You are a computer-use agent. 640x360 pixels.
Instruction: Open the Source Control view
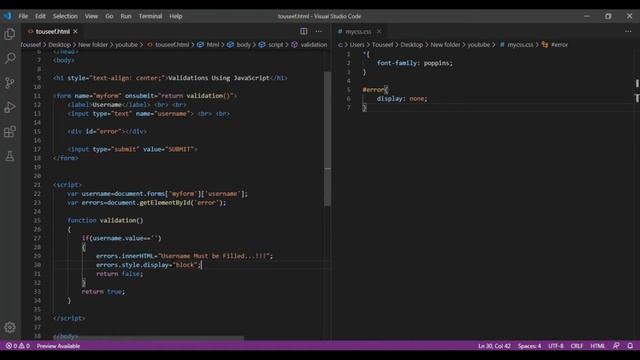tap(10, 82)
